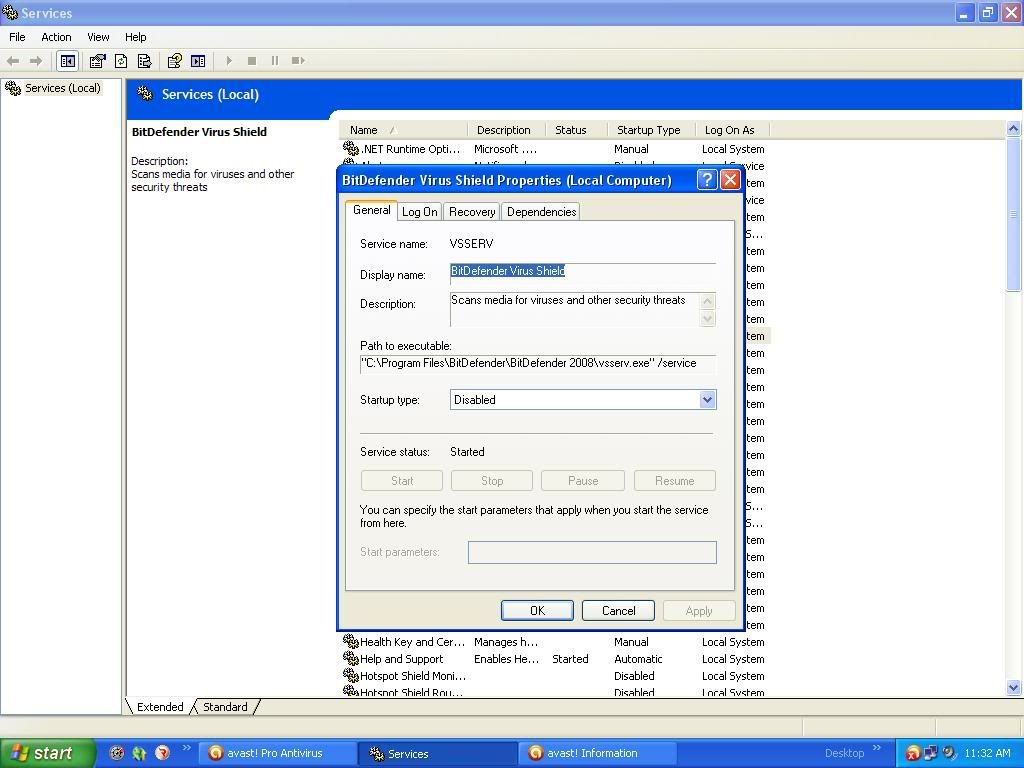Select the Help and Support service name
This screenshot has width=1024, height=768.
tap(401, 659)
